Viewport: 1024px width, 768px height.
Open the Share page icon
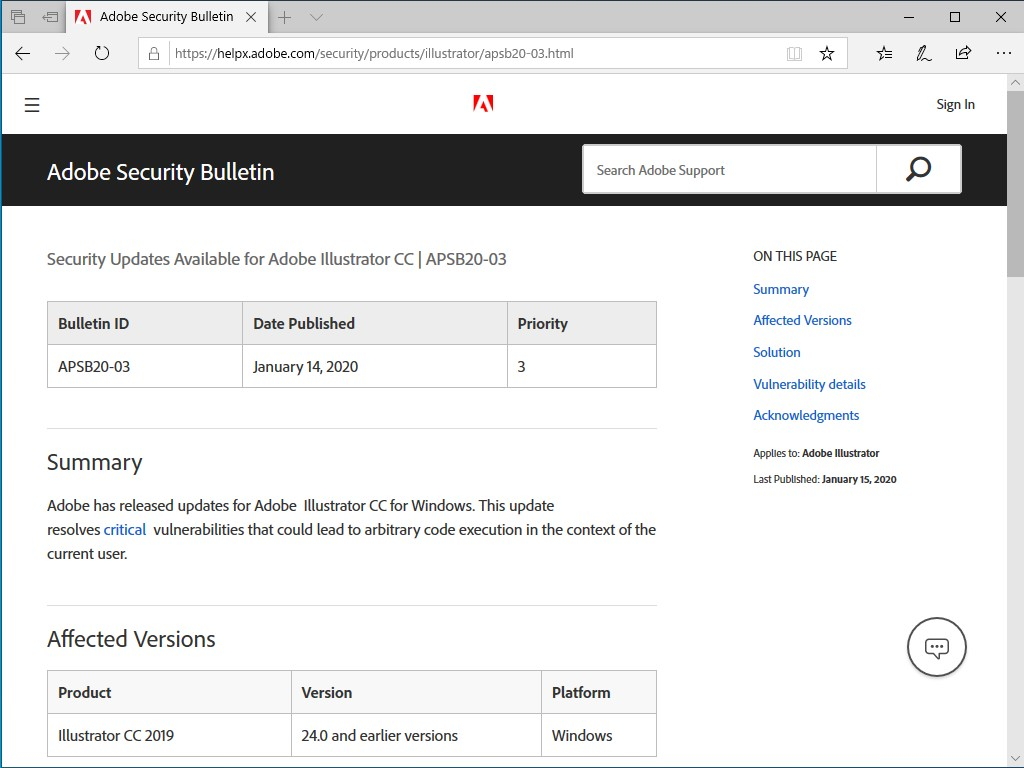[962, 53]
